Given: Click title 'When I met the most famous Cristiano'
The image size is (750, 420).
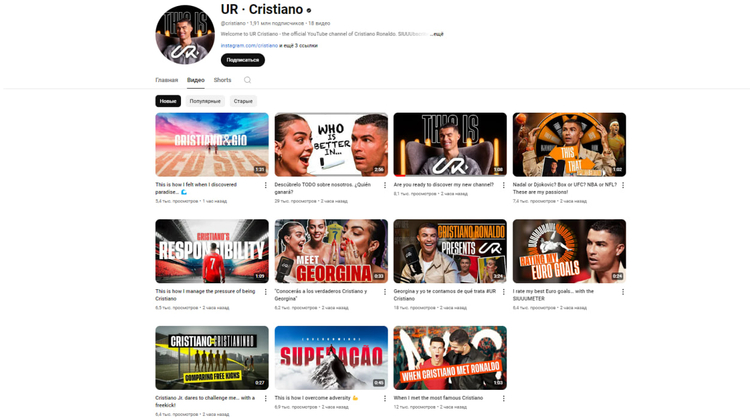Looking at the screenshot, I should tap(438, 398).
